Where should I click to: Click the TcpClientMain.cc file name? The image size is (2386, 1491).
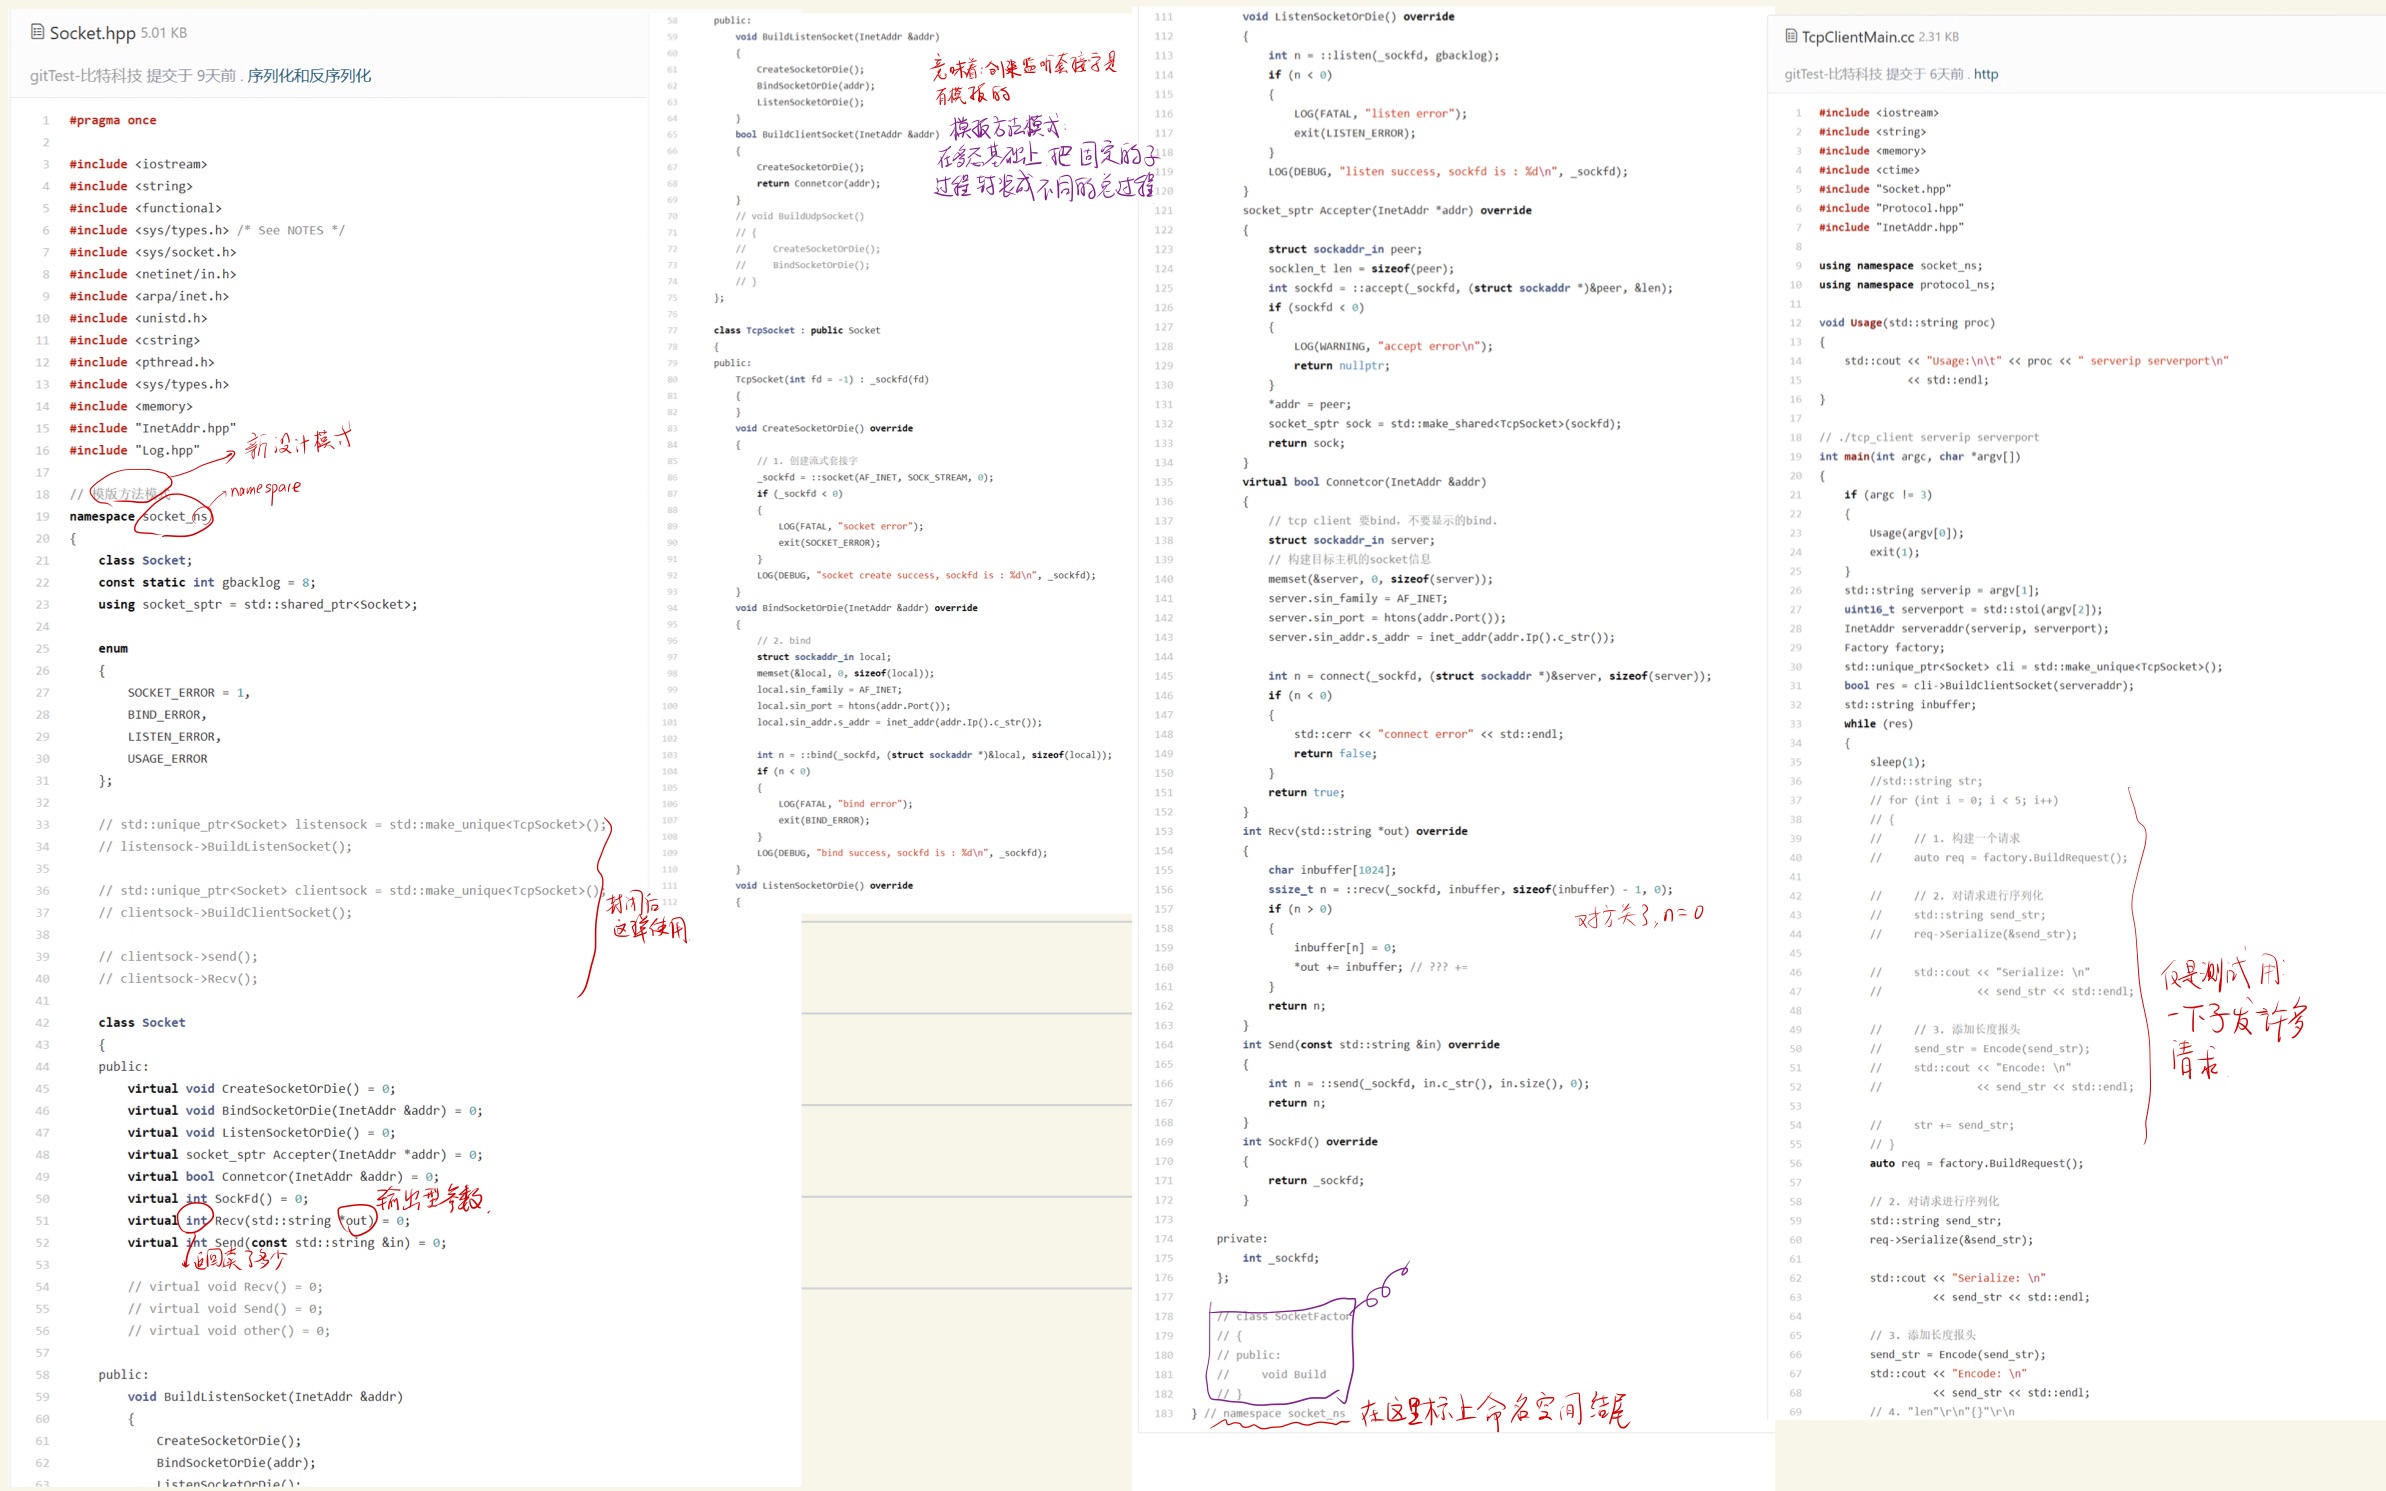point(1857,37)
